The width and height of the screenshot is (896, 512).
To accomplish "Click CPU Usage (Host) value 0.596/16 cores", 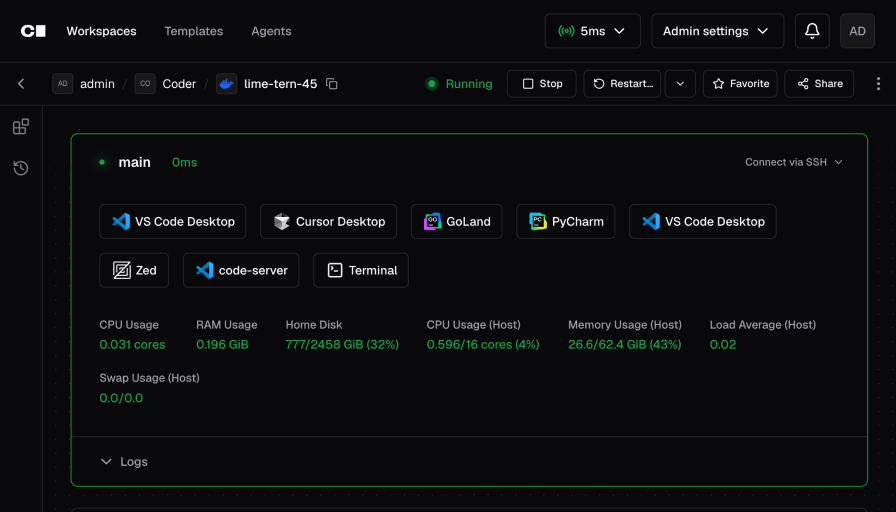I will pyautogui.click(x=483, y=345).
